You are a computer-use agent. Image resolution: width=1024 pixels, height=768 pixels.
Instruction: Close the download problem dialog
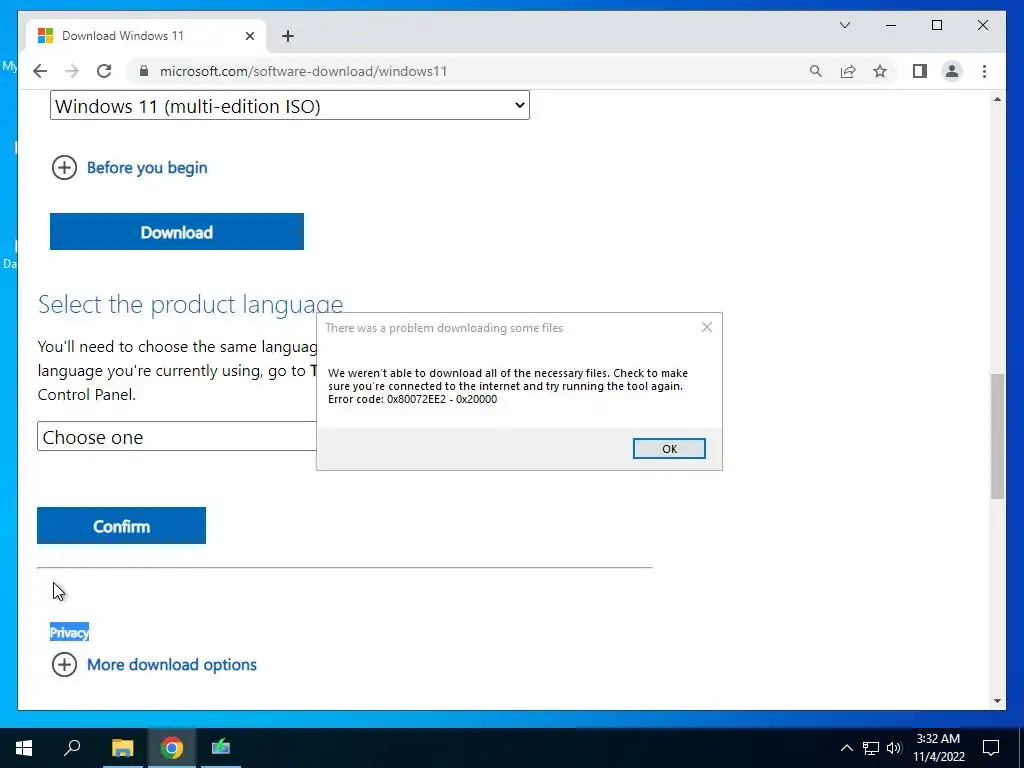click(707, 327)
